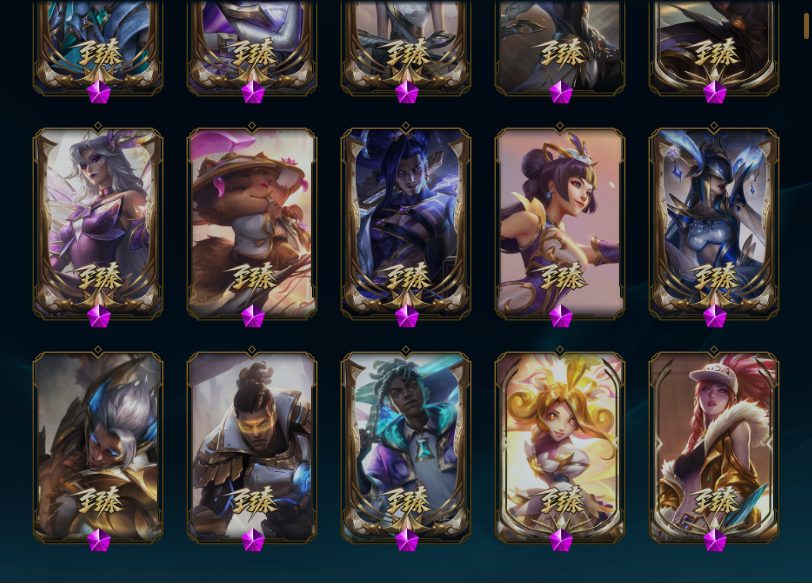Click purple gem under gray-haired warrior card
Image resolution: width=812 pixels, height=584 pixels.
point(99,540)
